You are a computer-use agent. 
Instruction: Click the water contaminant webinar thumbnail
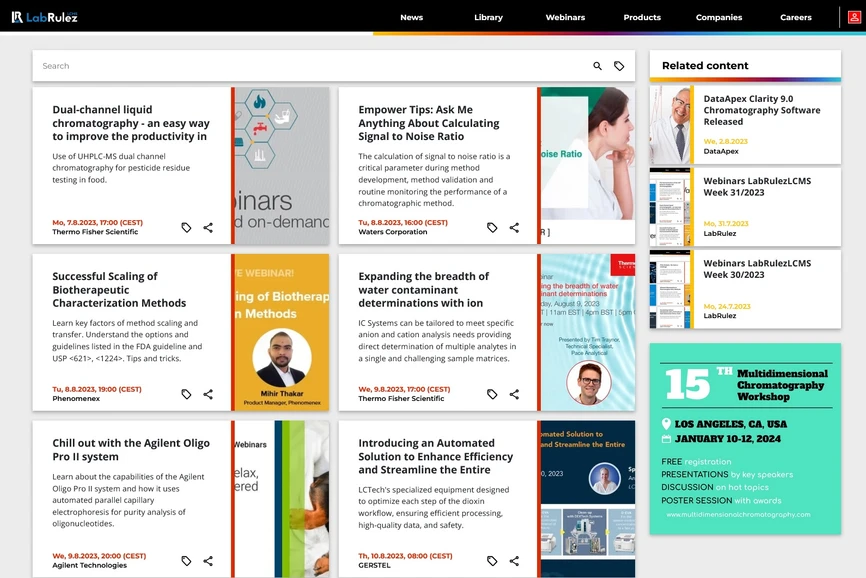[x=588, y=332]
